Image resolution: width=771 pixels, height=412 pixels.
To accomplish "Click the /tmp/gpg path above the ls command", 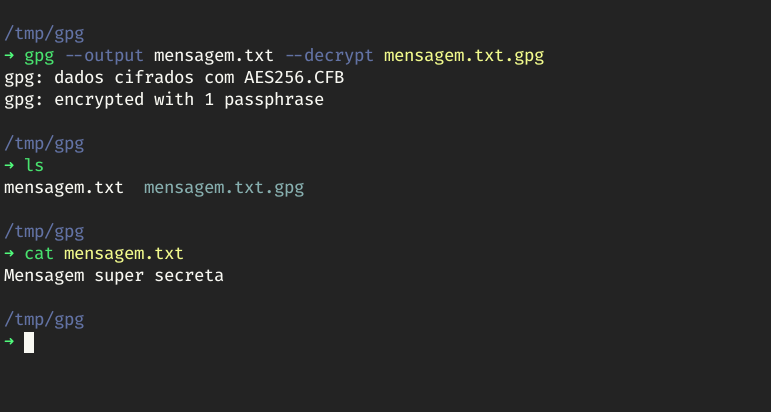I will (44, 143).
